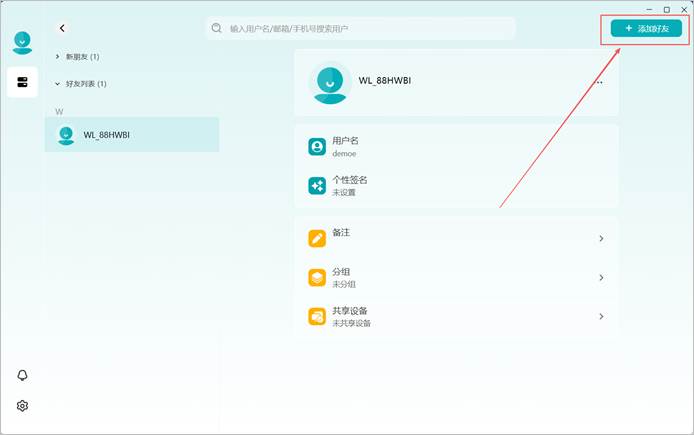Click the WL_88HWBI profile name heading

pyautogui.click(x=385, y=81)
